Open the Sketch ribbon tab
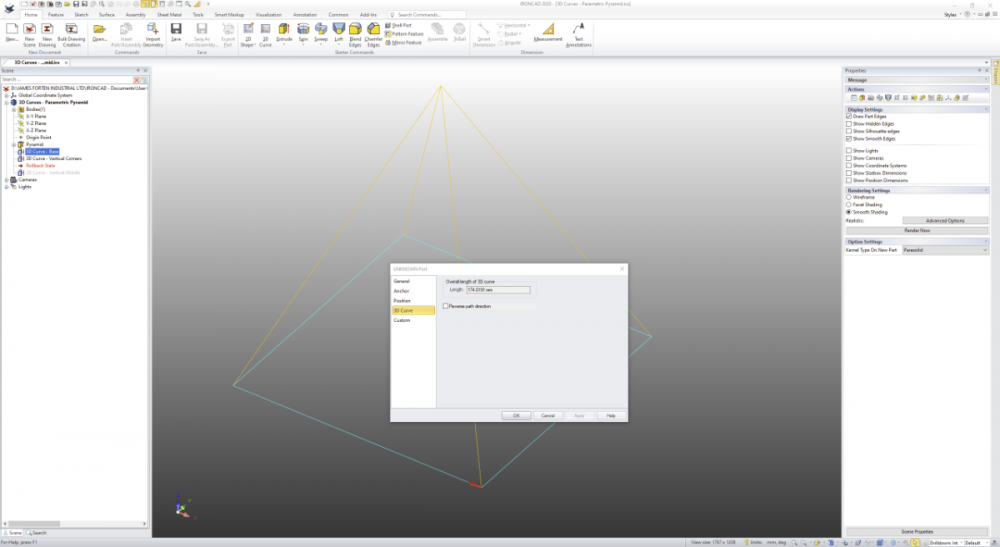Viewport: 1000px width, 547px height. (x=82, y=15)
